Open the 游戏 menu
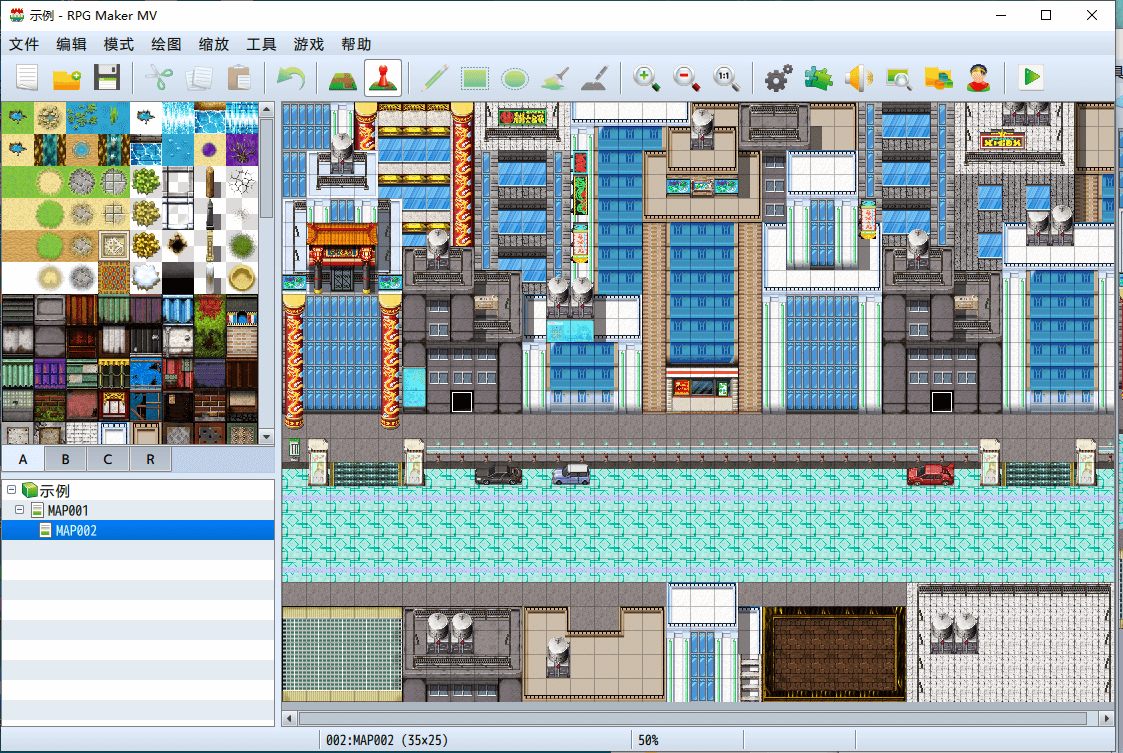This screenshot has width=1123, height=753. [x=309, y=44]
